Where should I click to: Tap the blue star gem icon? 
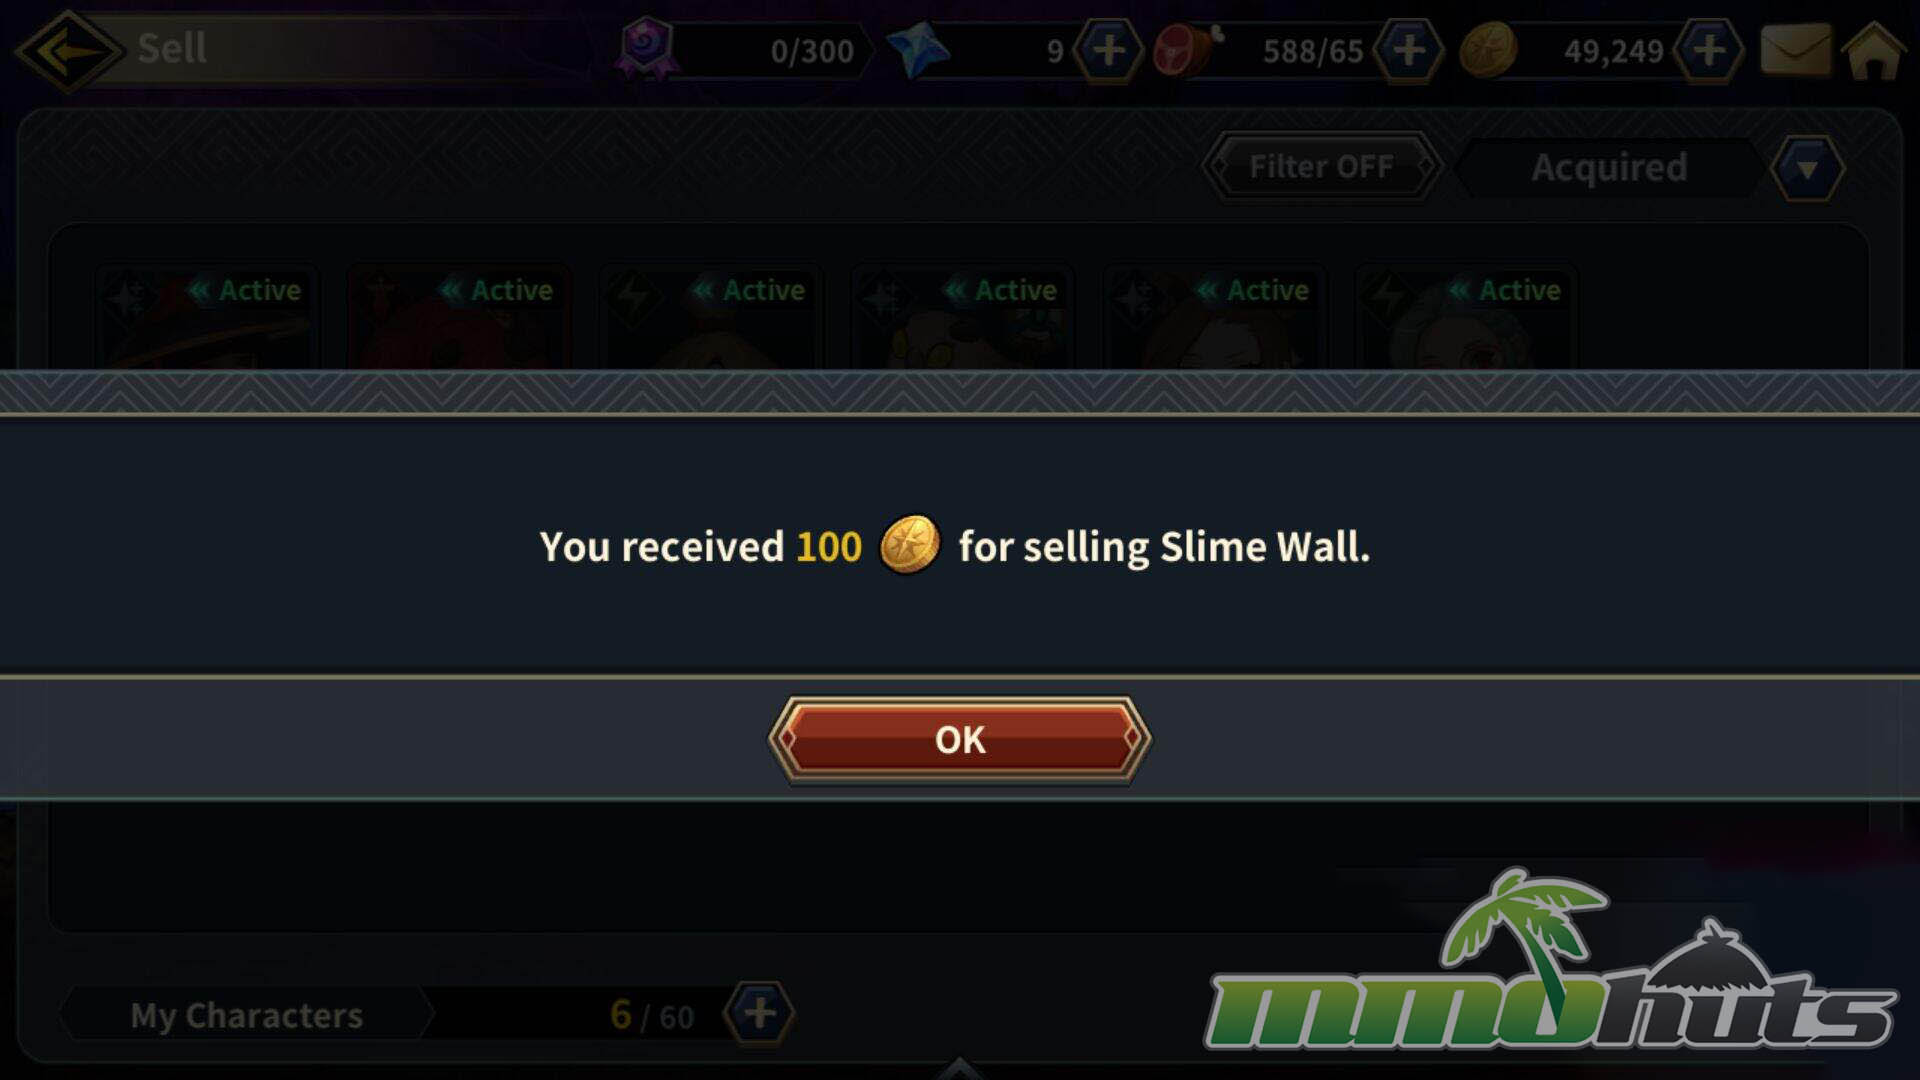coord(918,50)
